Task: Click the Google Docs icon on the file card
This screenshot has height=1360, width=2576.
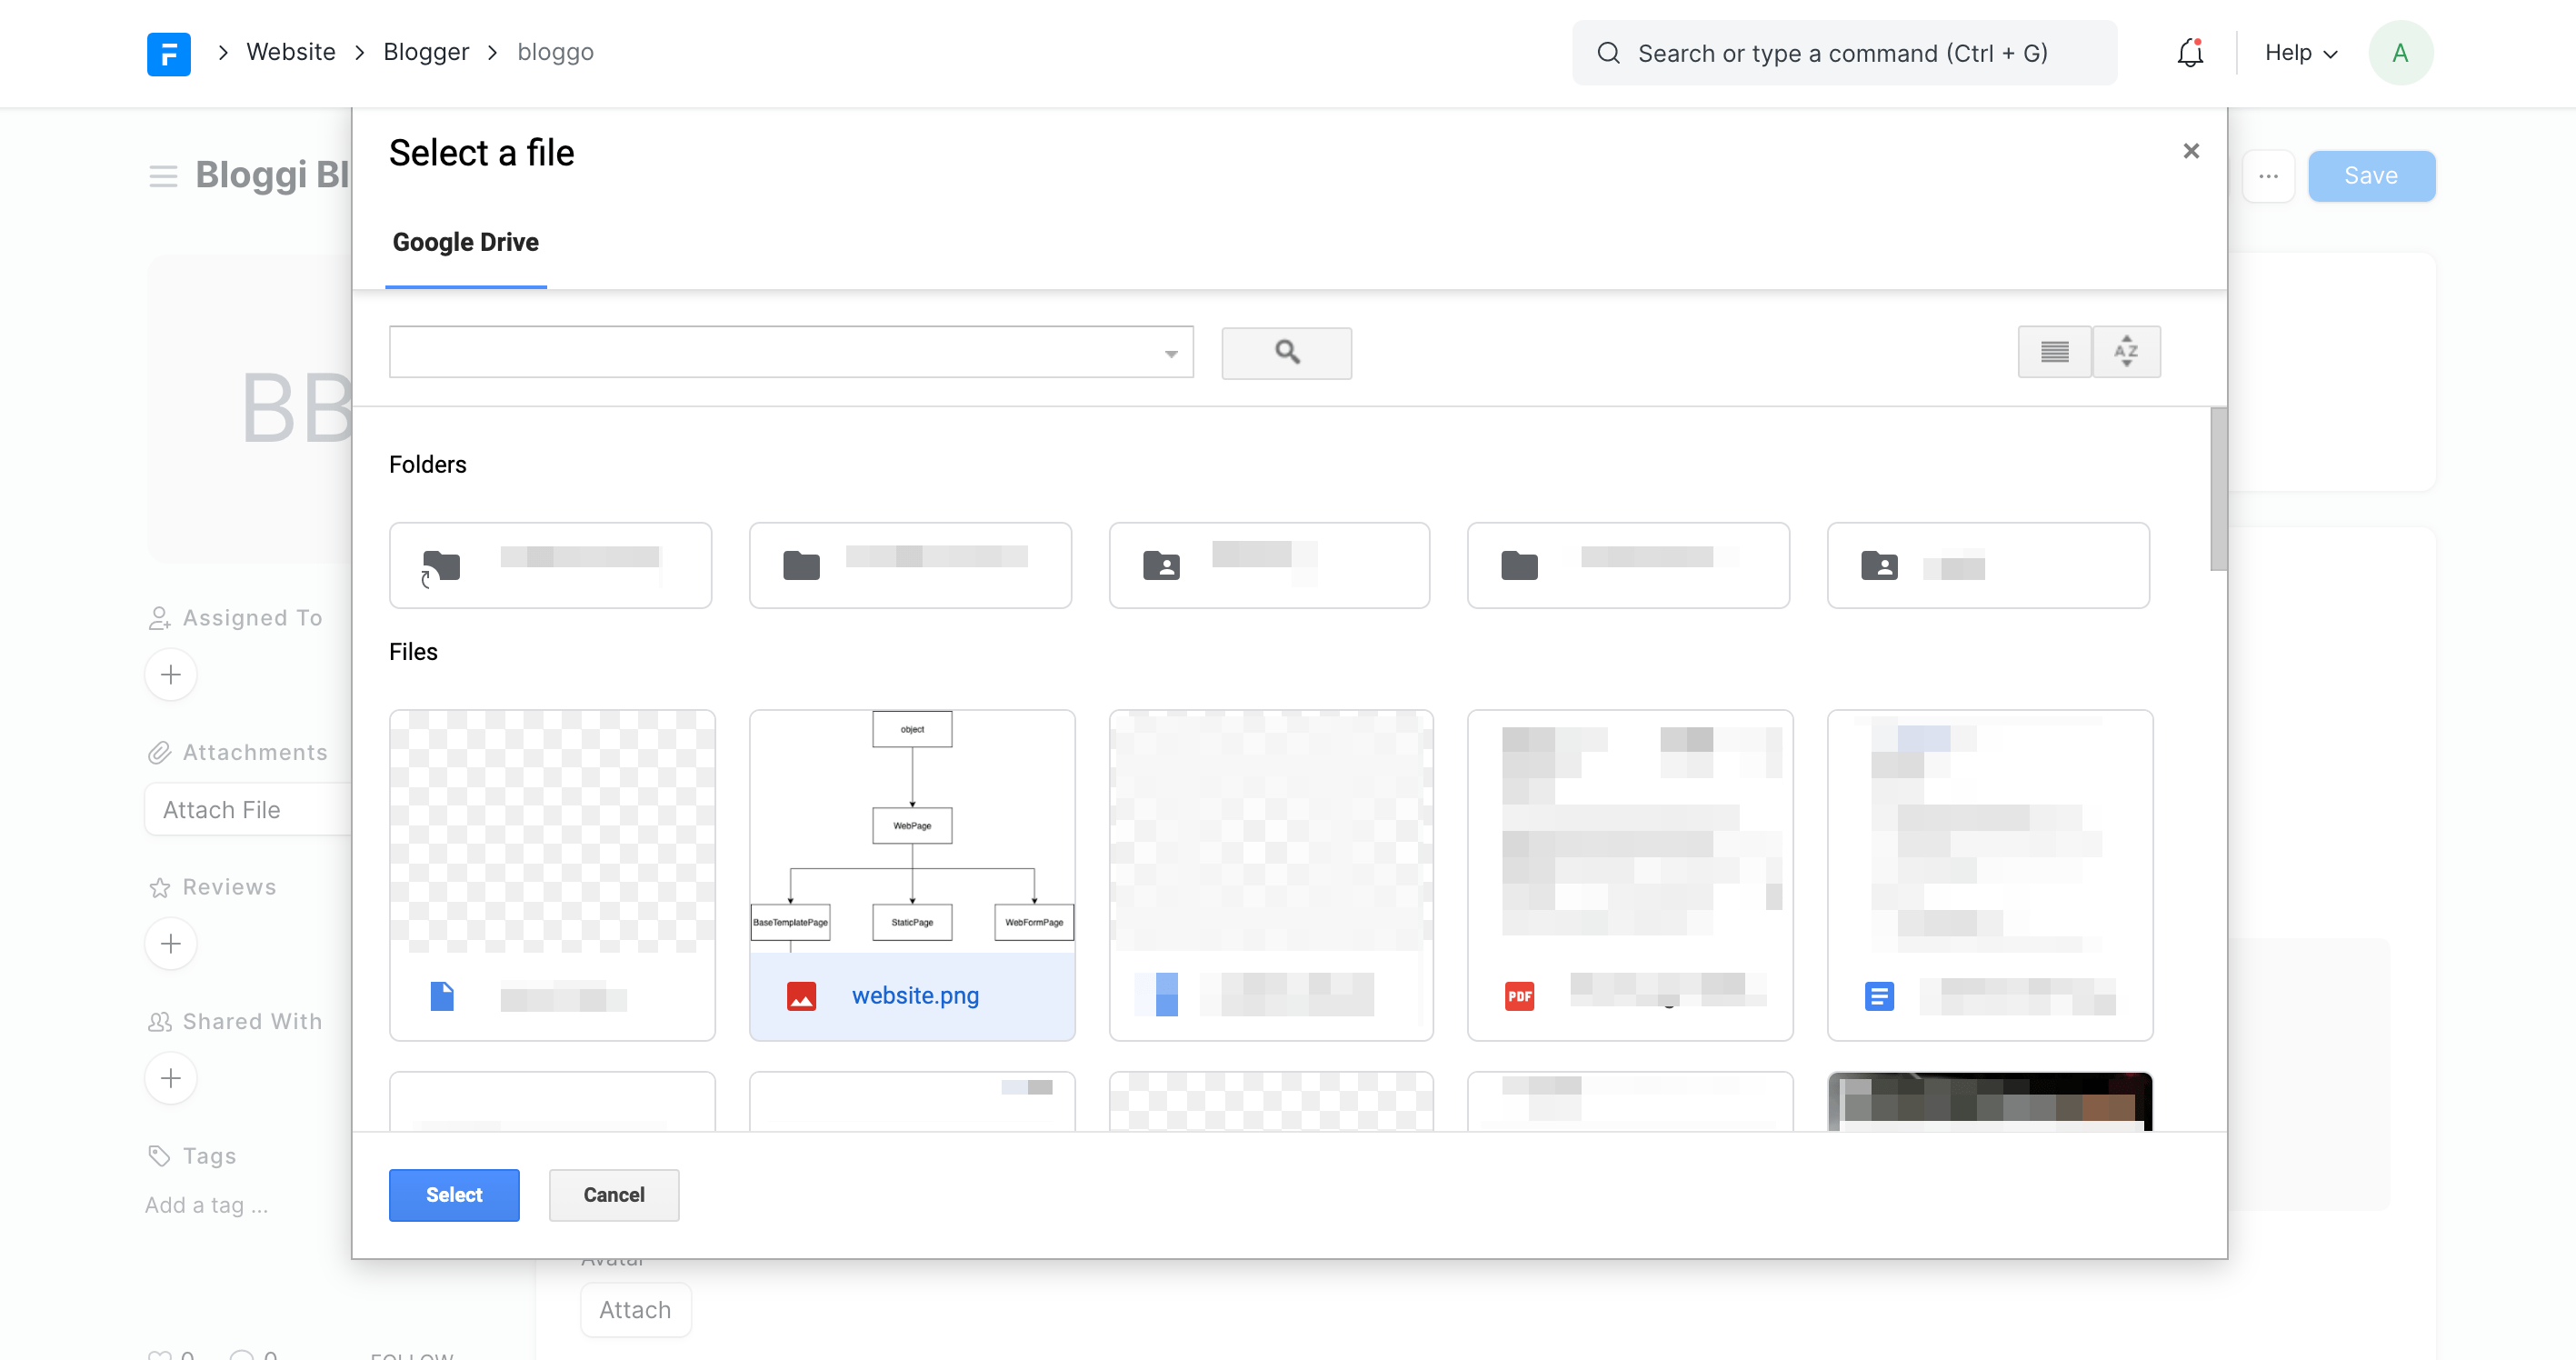Action: tap(1879, 996)
